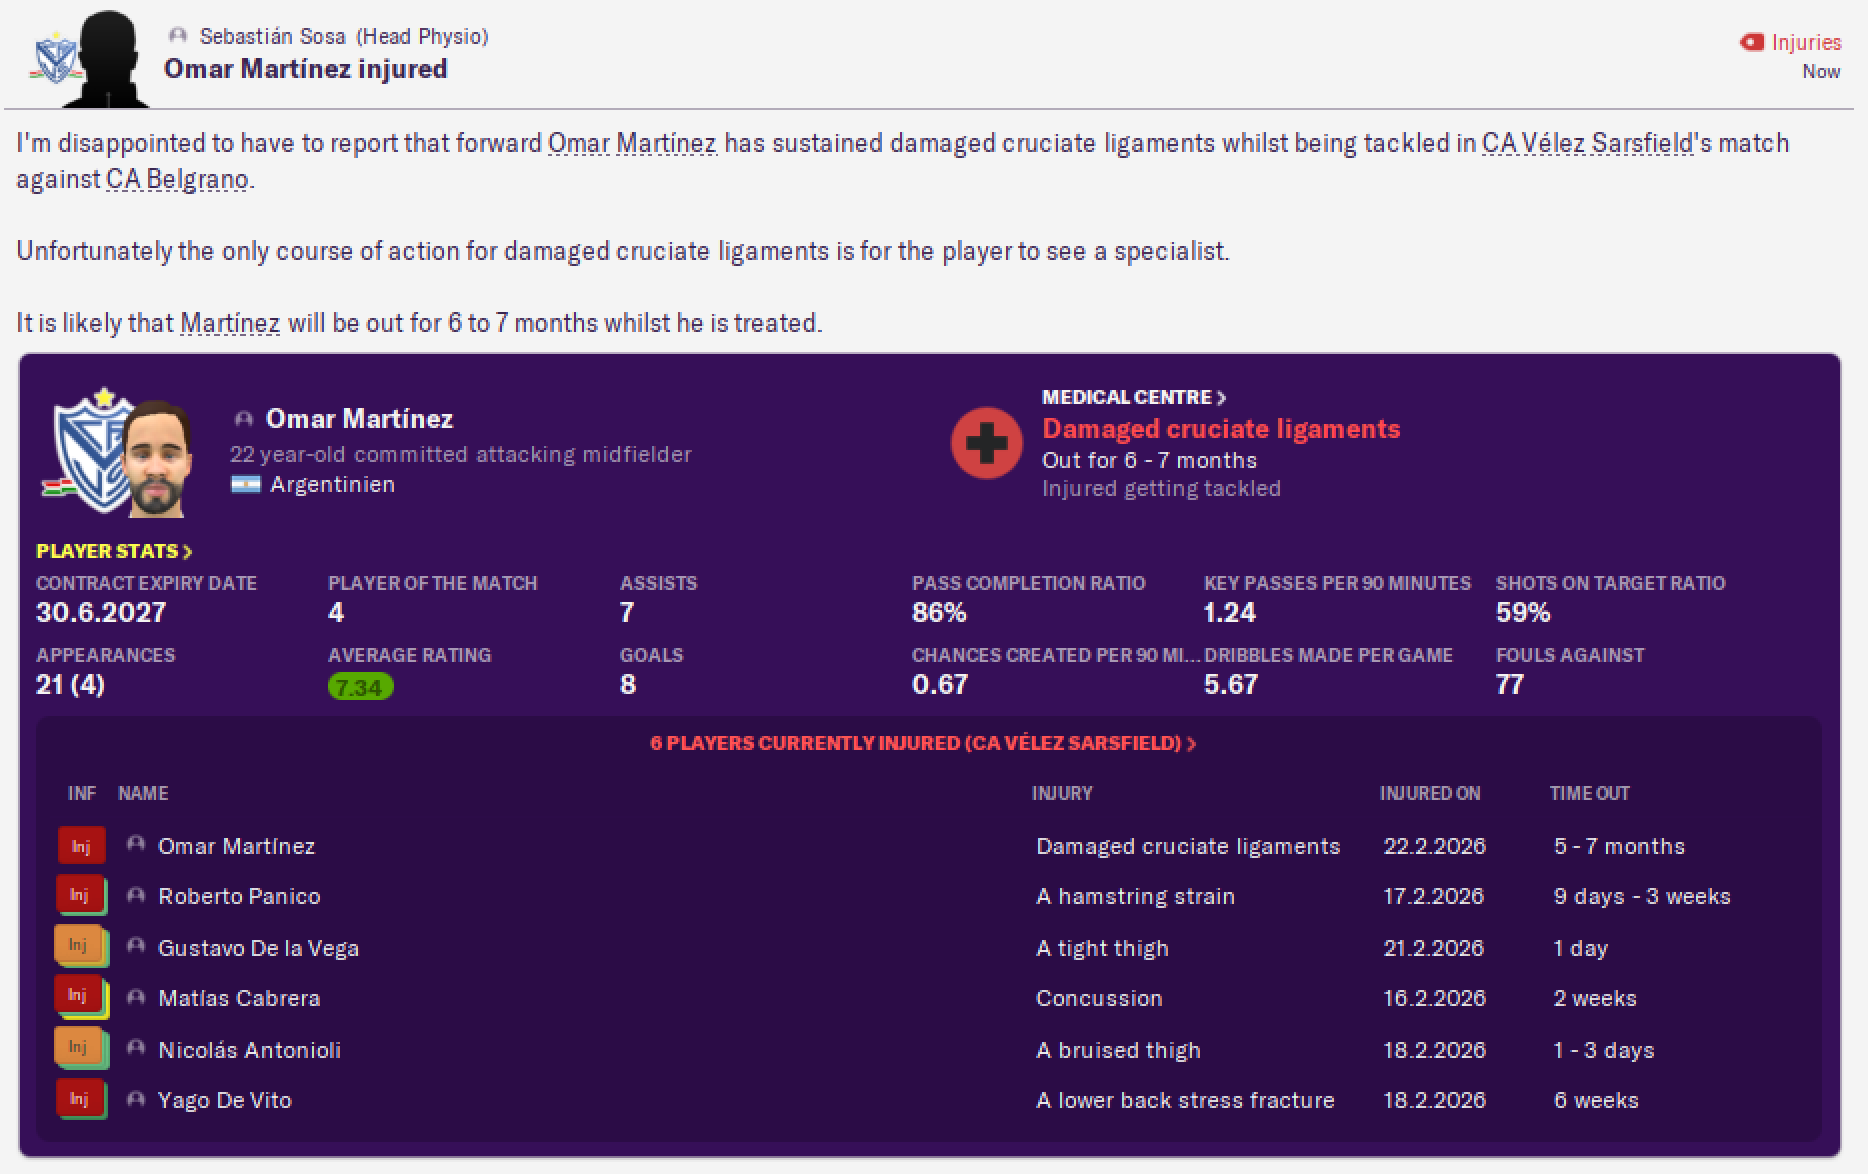Click the green 7.34 average rating badge
This screenshot has width=1868, height=1174.
coord(360,687)
